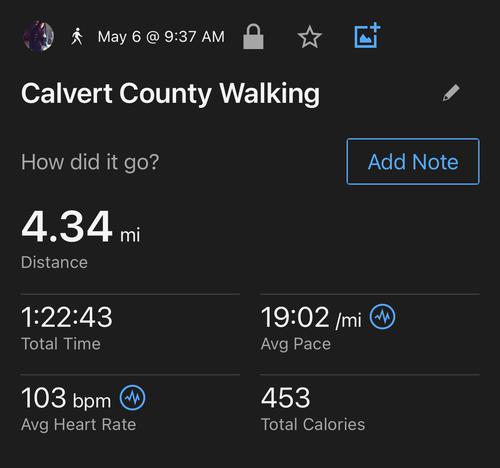Tap the Total Calories label
This screenshot has height=468, width=500.
313,425
